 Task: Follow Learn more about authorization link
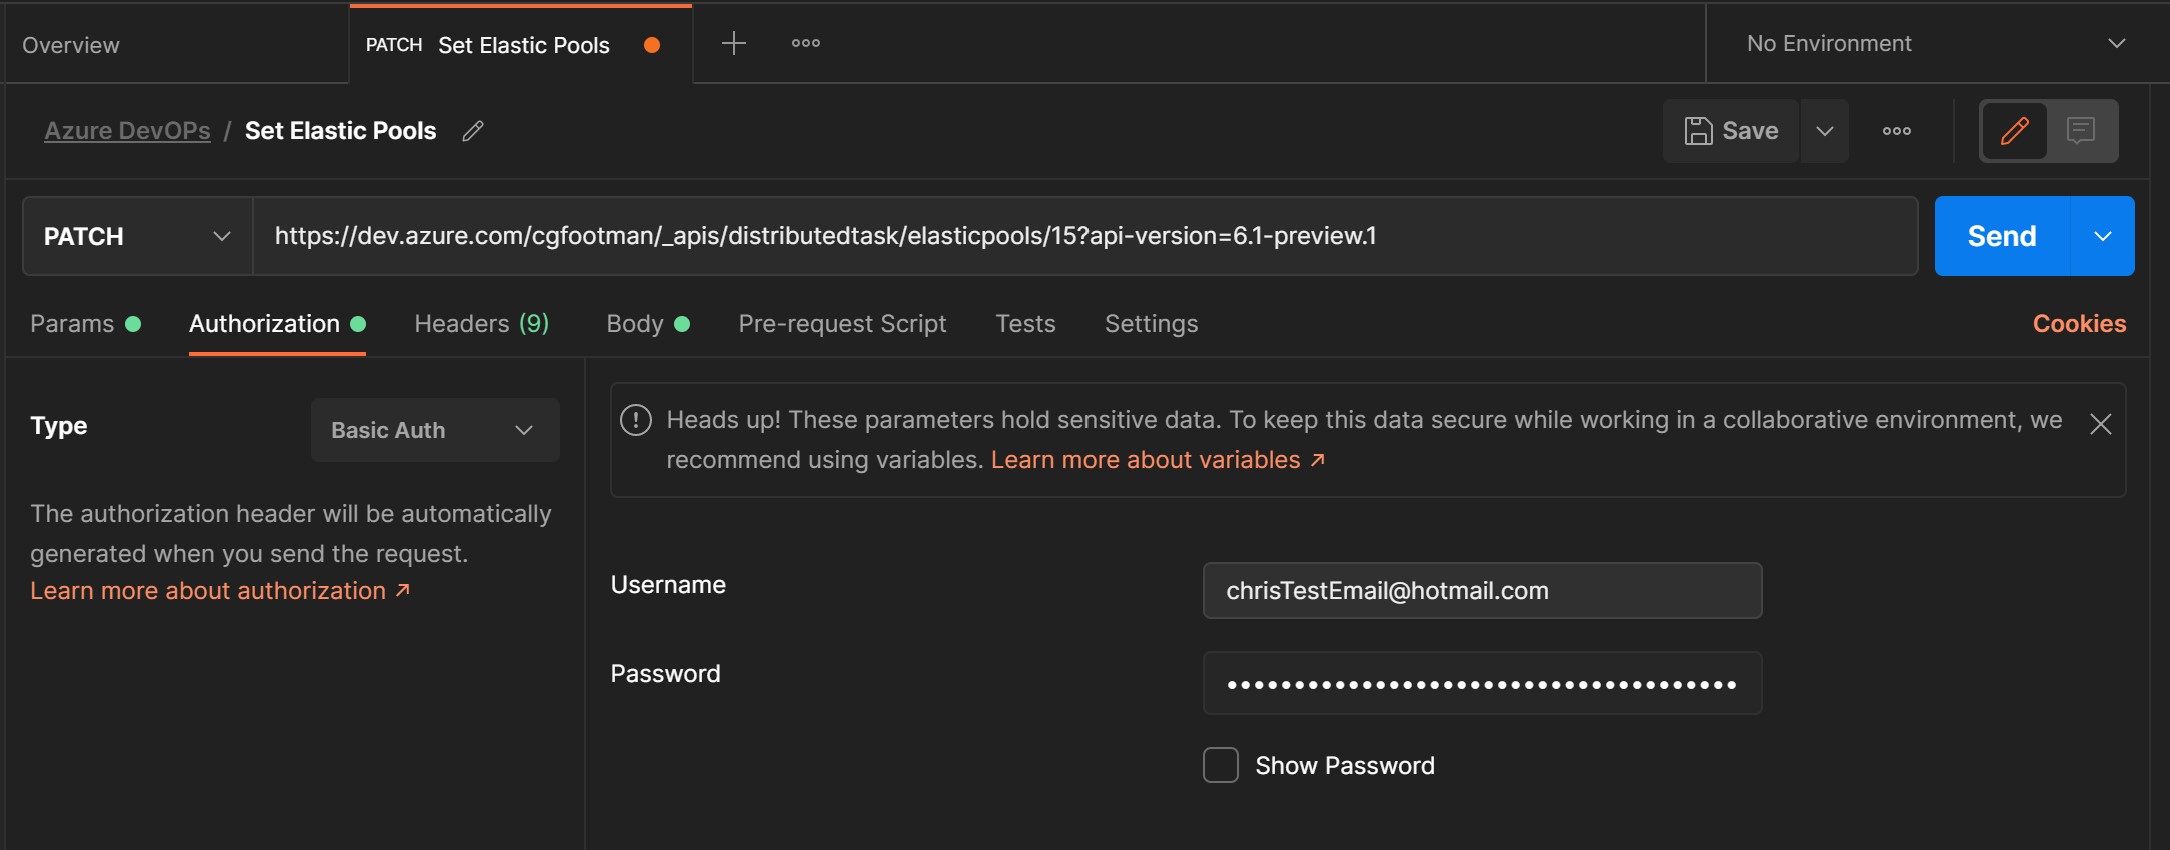pyautogui.click(x=220, y=591)
